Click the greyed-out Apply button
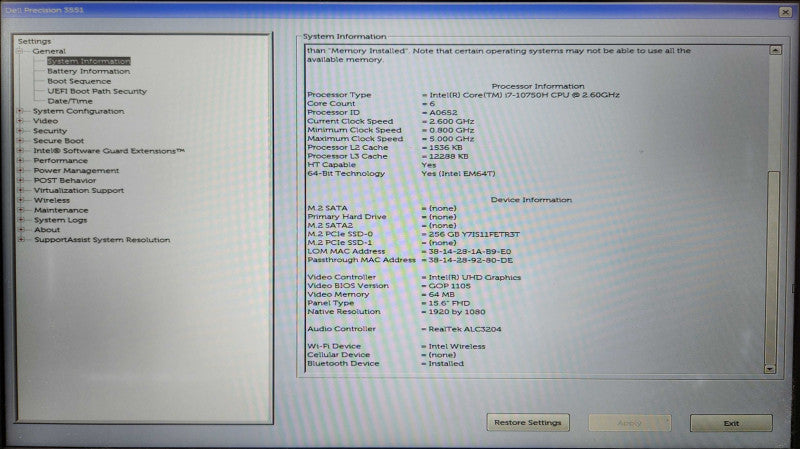This screenshot has height=449, width=800. tap(630, 423)
